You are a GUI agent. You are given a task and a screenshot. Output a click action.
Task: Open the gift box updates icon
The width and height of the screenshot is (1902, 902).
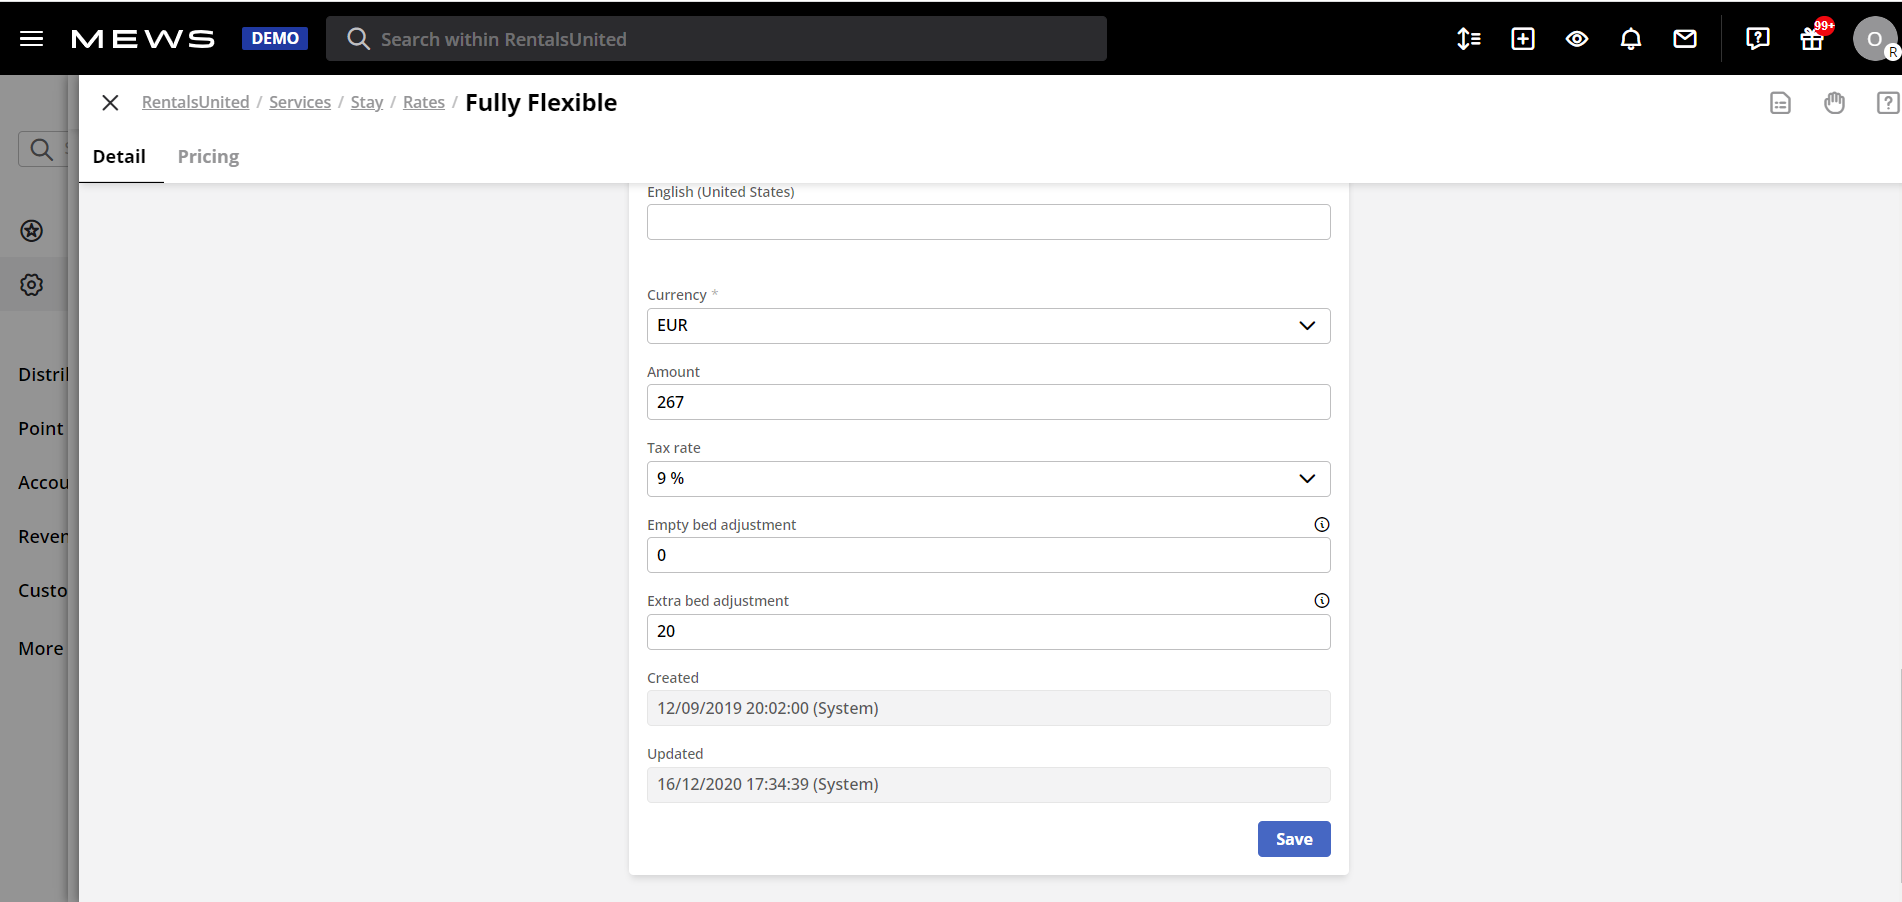(x=1811, y=39)
